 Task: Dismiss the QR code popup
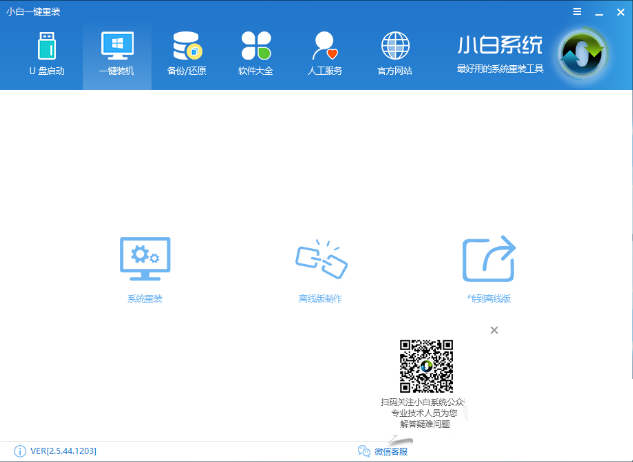[494, 330]
